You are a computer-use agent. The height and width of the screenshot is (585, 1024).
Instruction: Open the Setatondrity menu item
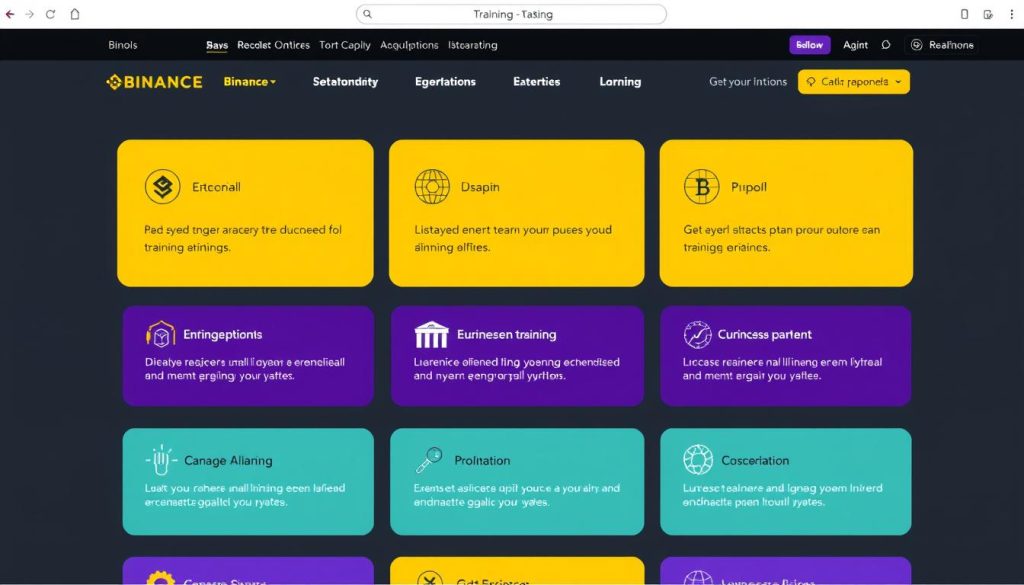pyautogui.click(x=345, y=82)
